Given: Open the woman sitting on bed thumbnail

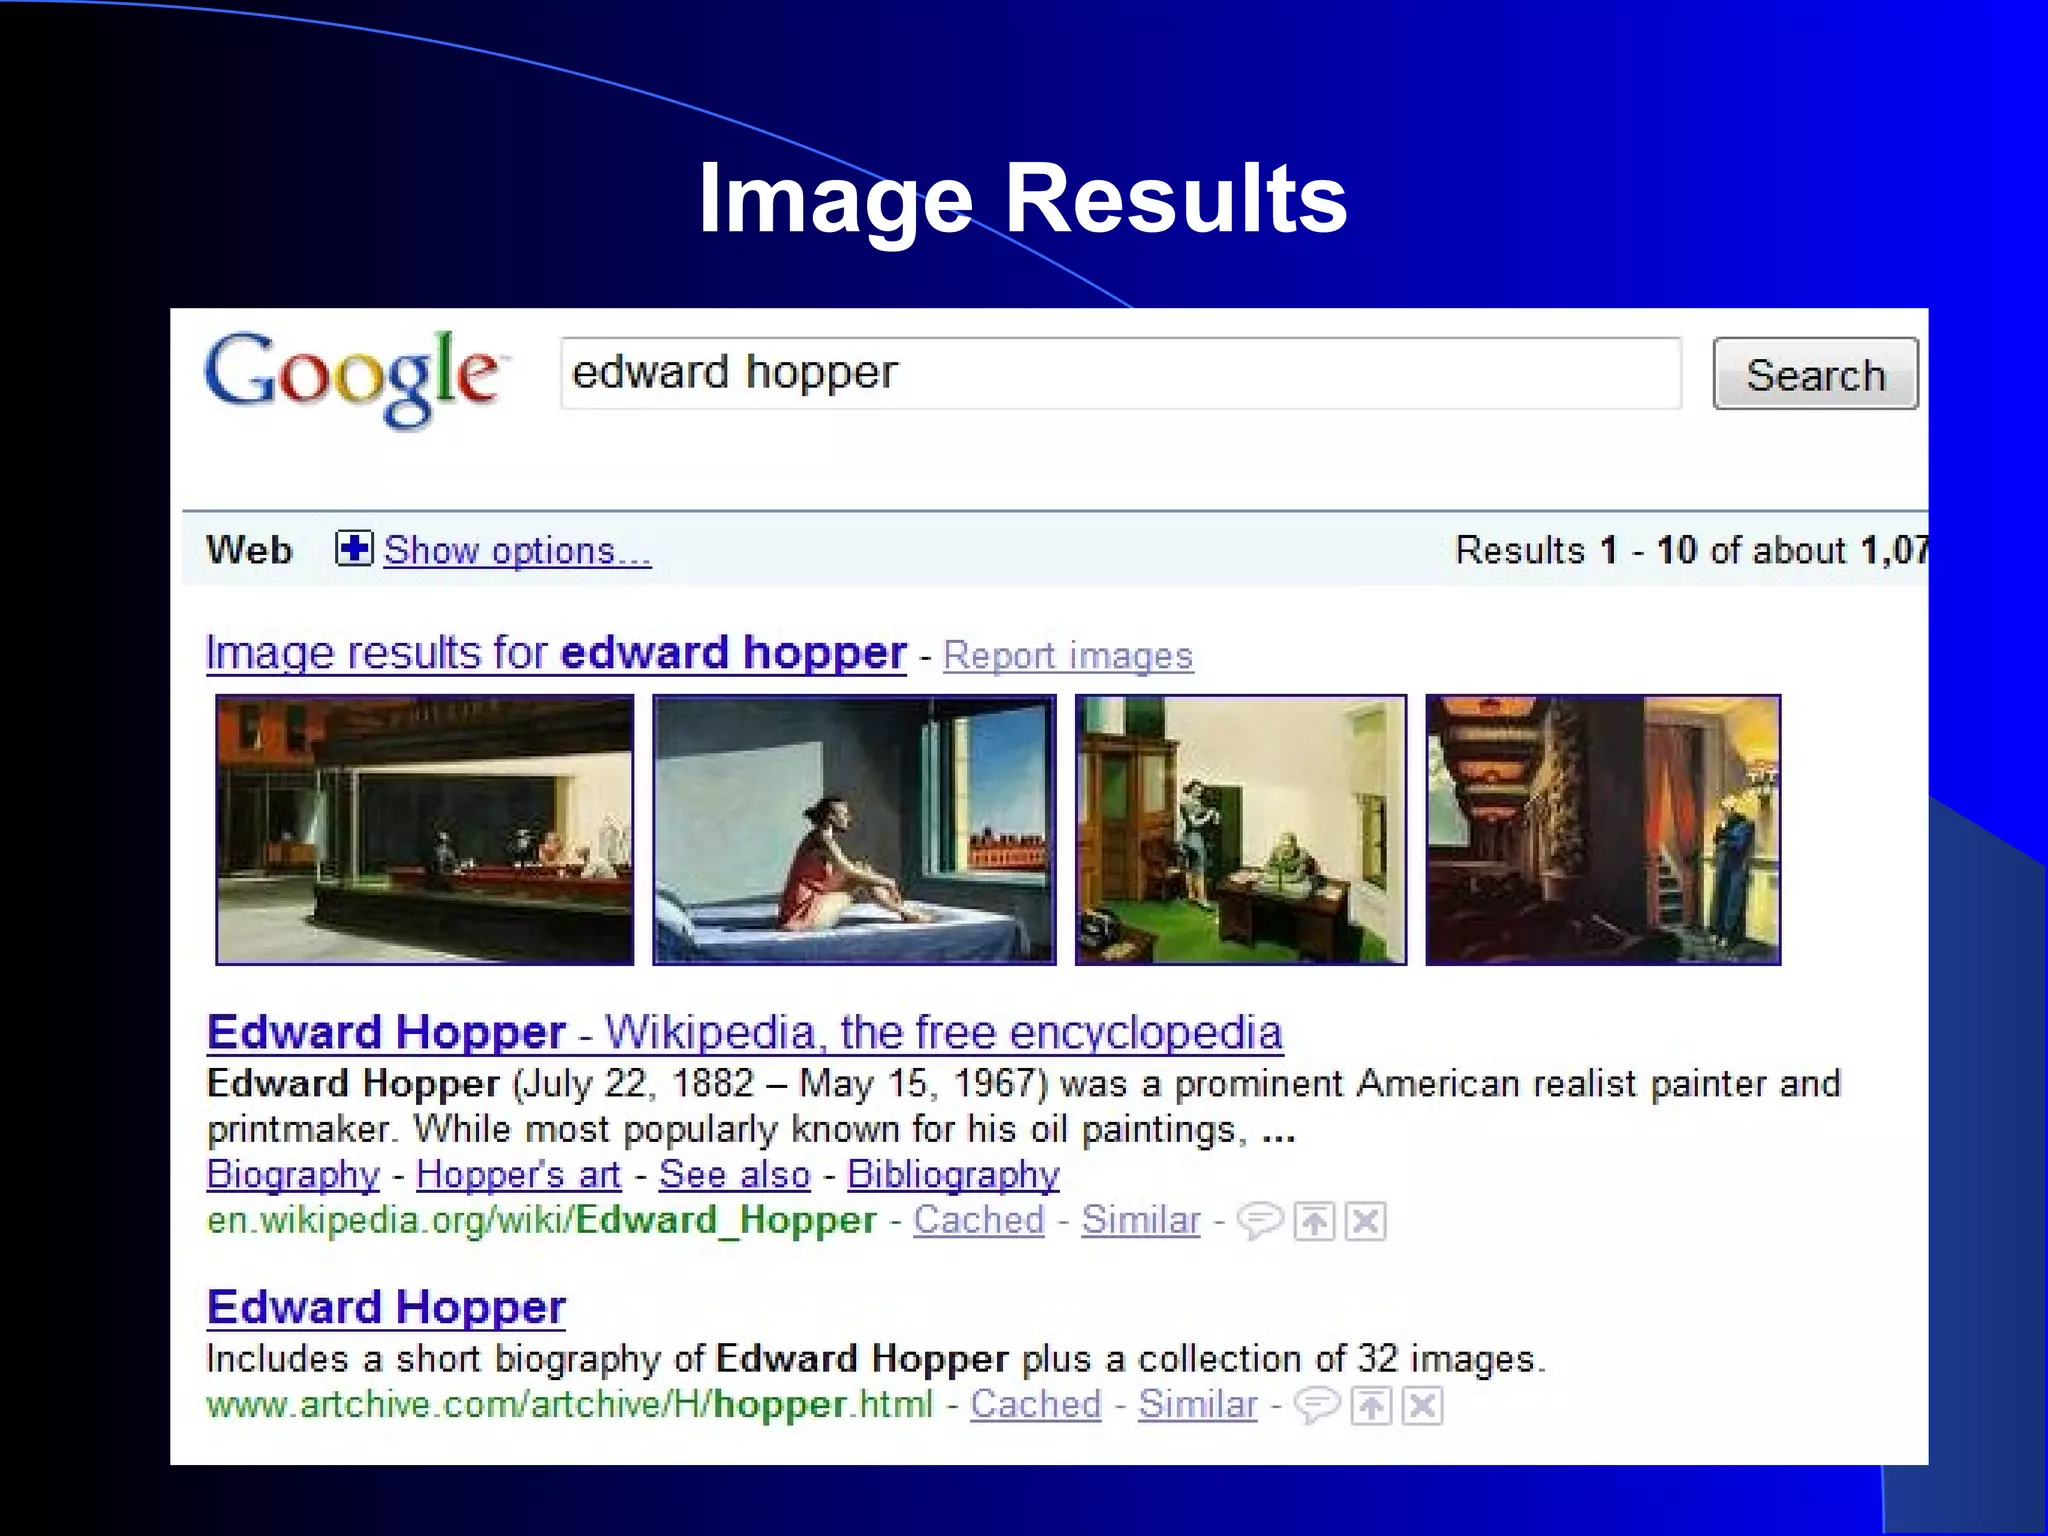Looking at the screenshot, I should coord(854,830).
